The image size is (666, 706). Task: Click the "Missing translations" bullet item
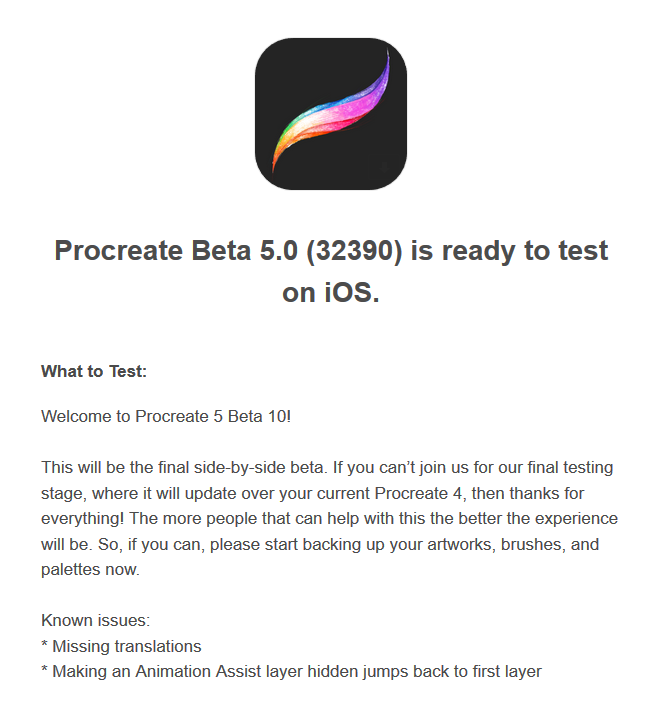(127, 647)
